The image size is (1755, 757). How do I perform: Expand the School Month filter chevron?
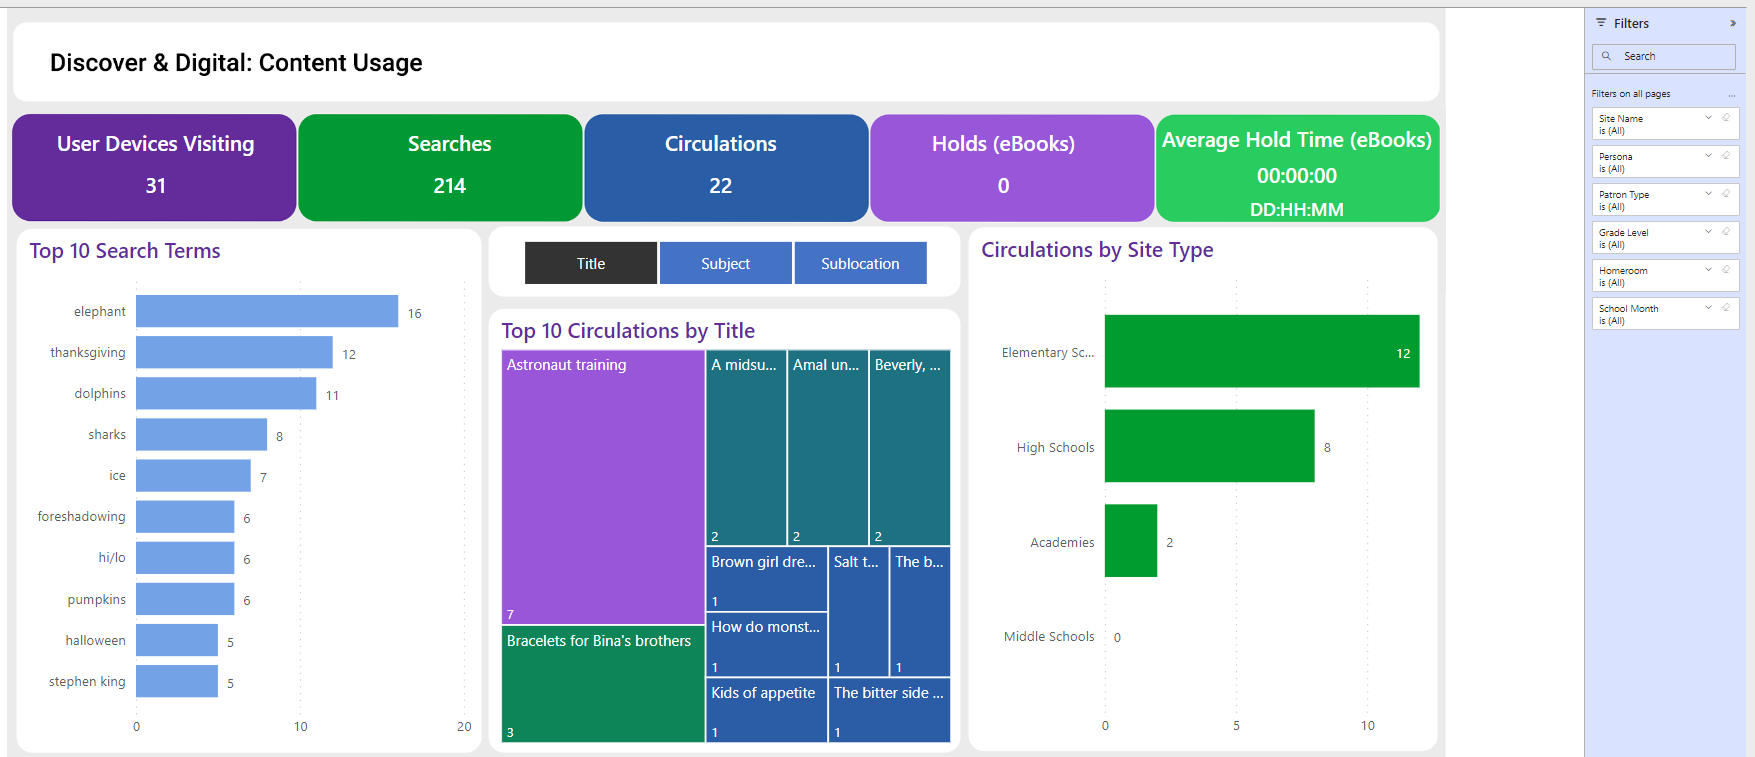click(1708, 308)
